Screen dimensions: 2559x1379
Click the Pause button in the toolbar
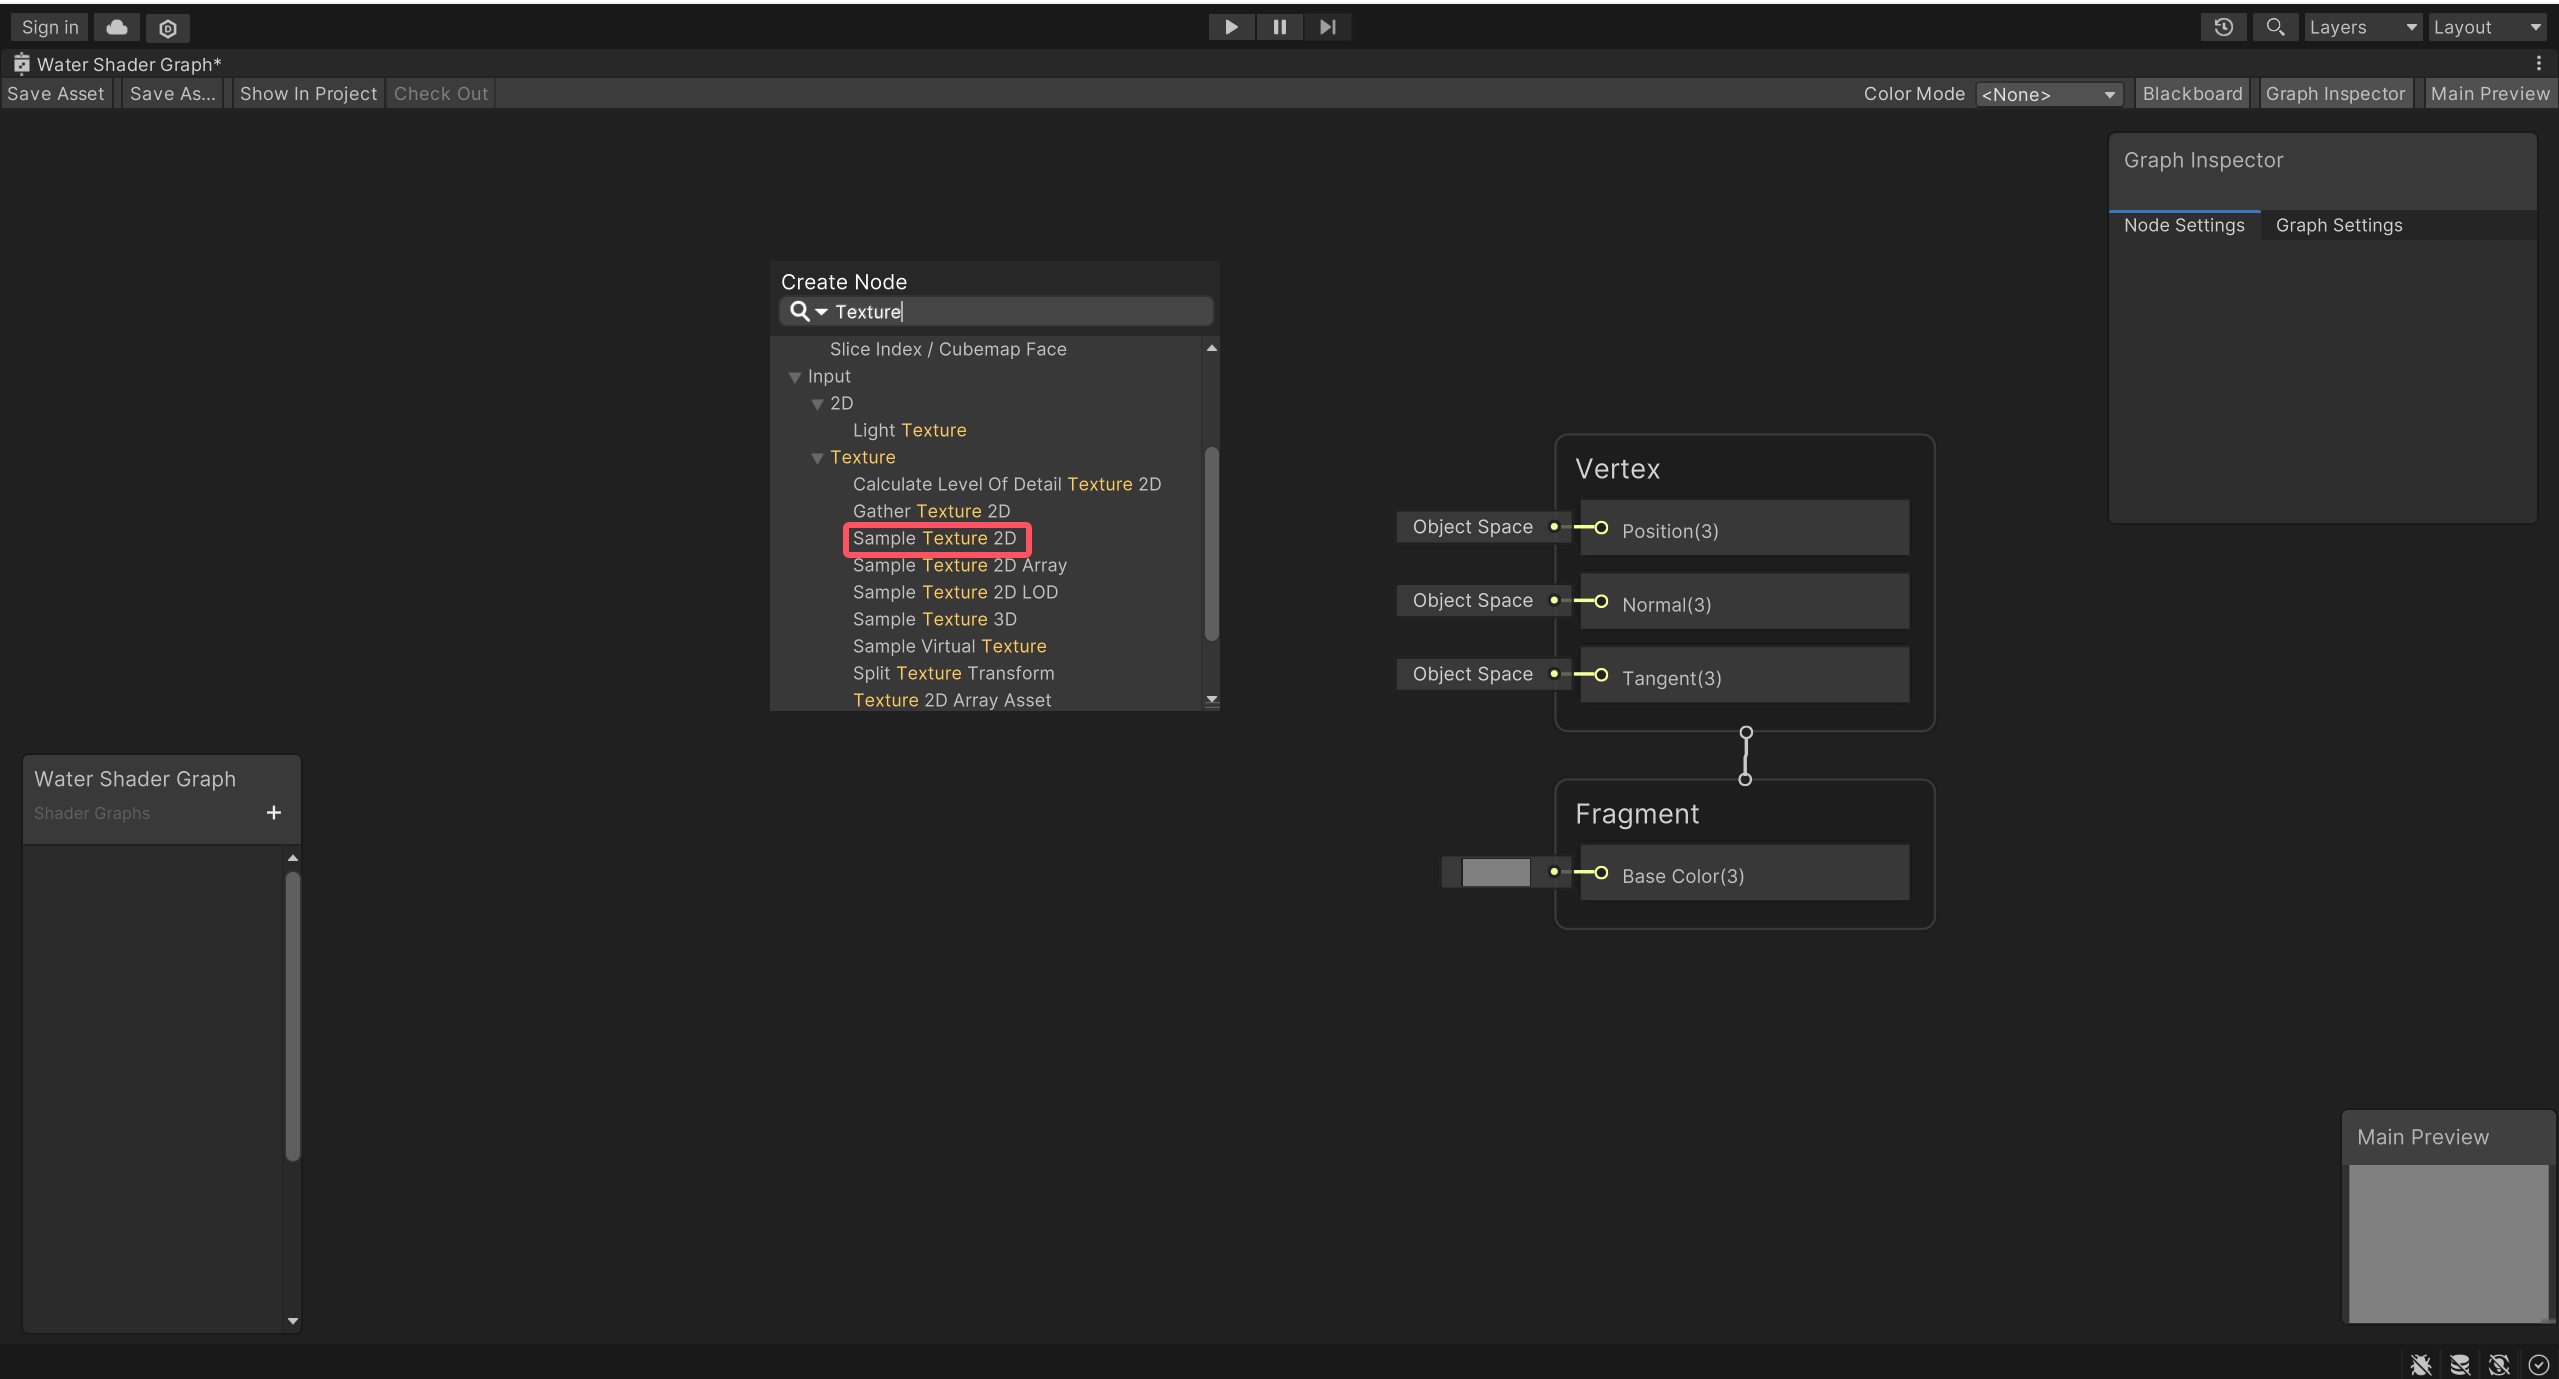[x=1279, y=27]
